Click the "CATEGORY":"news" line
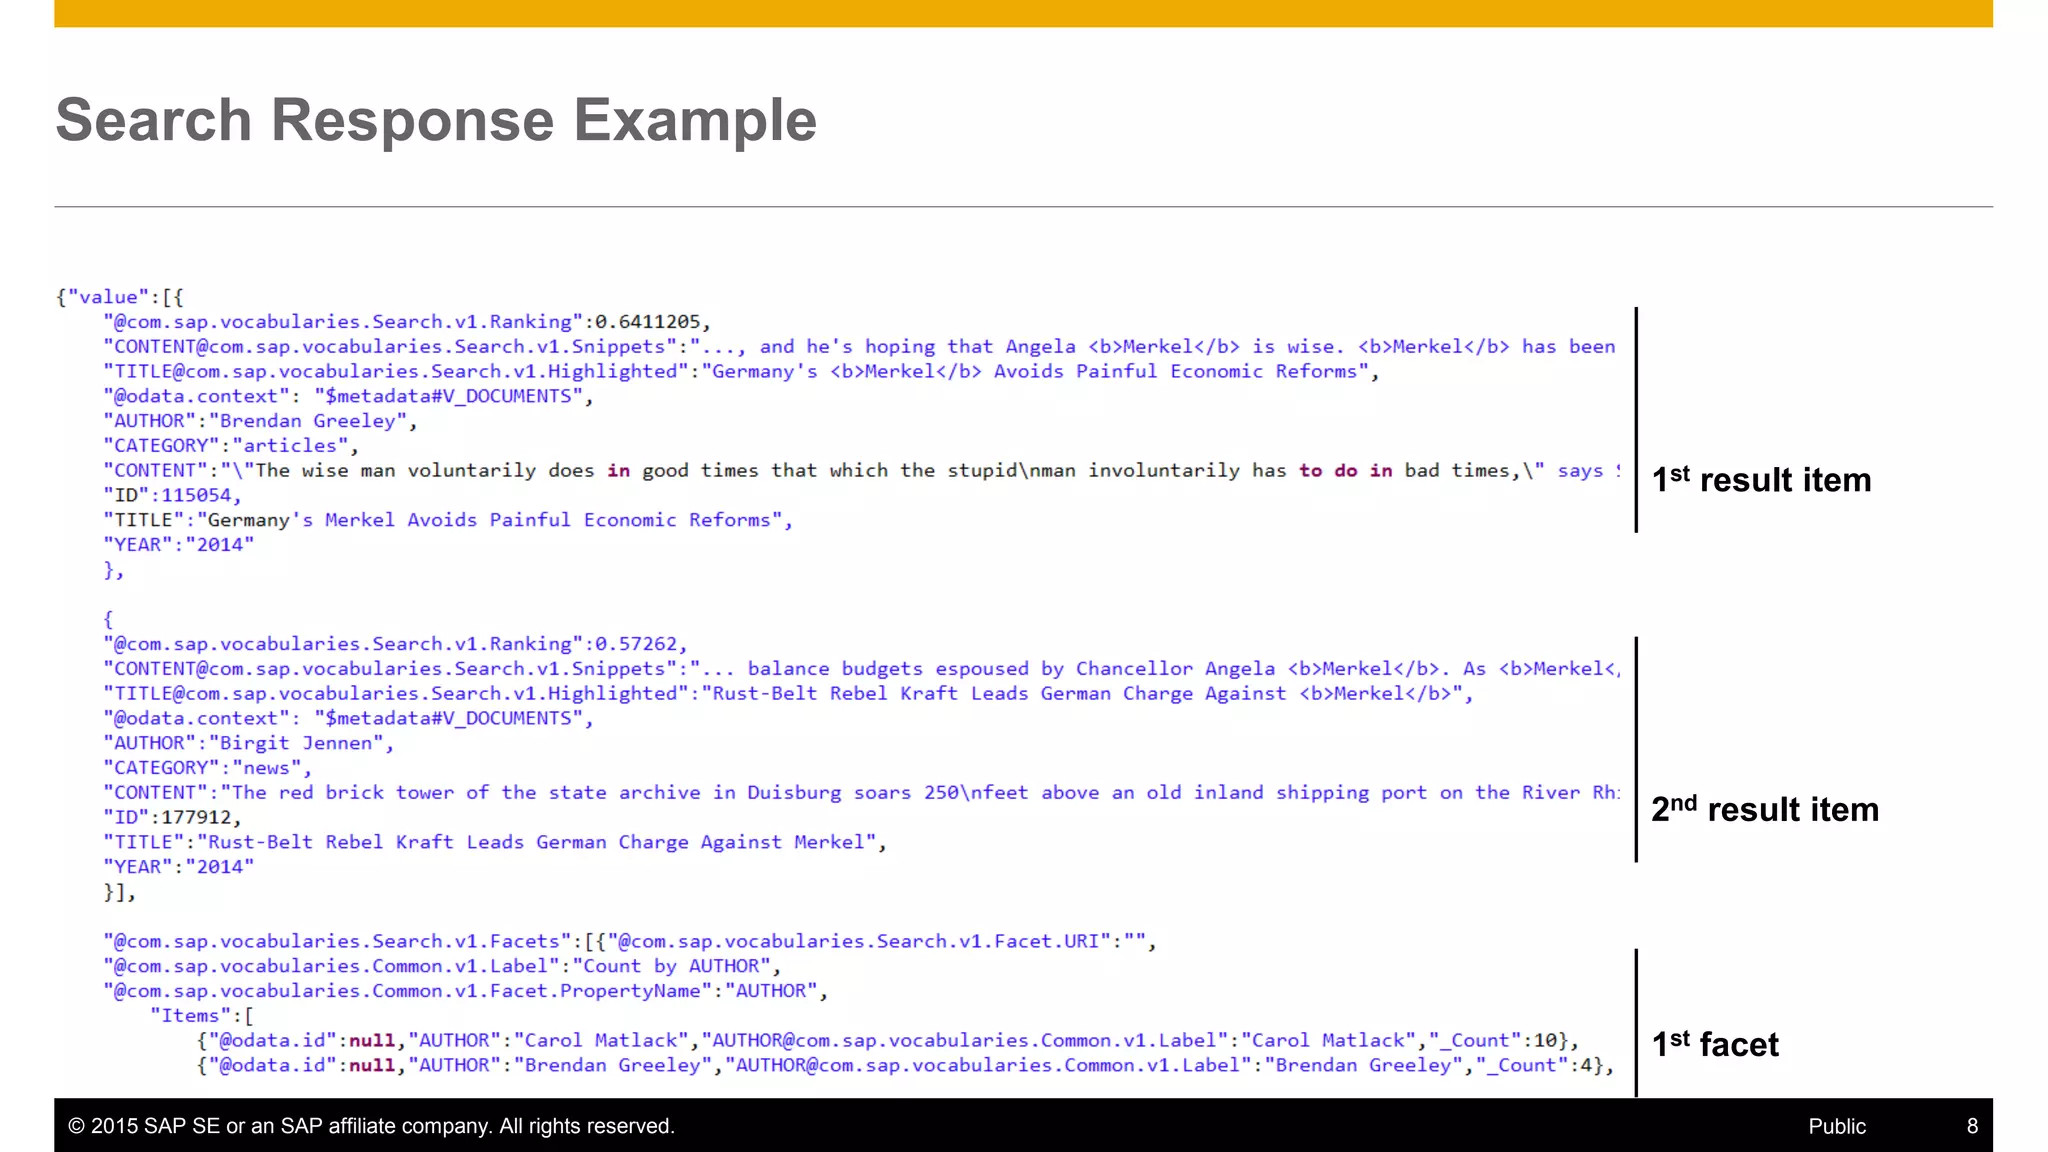 pyautogui.click(x=207, y=768)
